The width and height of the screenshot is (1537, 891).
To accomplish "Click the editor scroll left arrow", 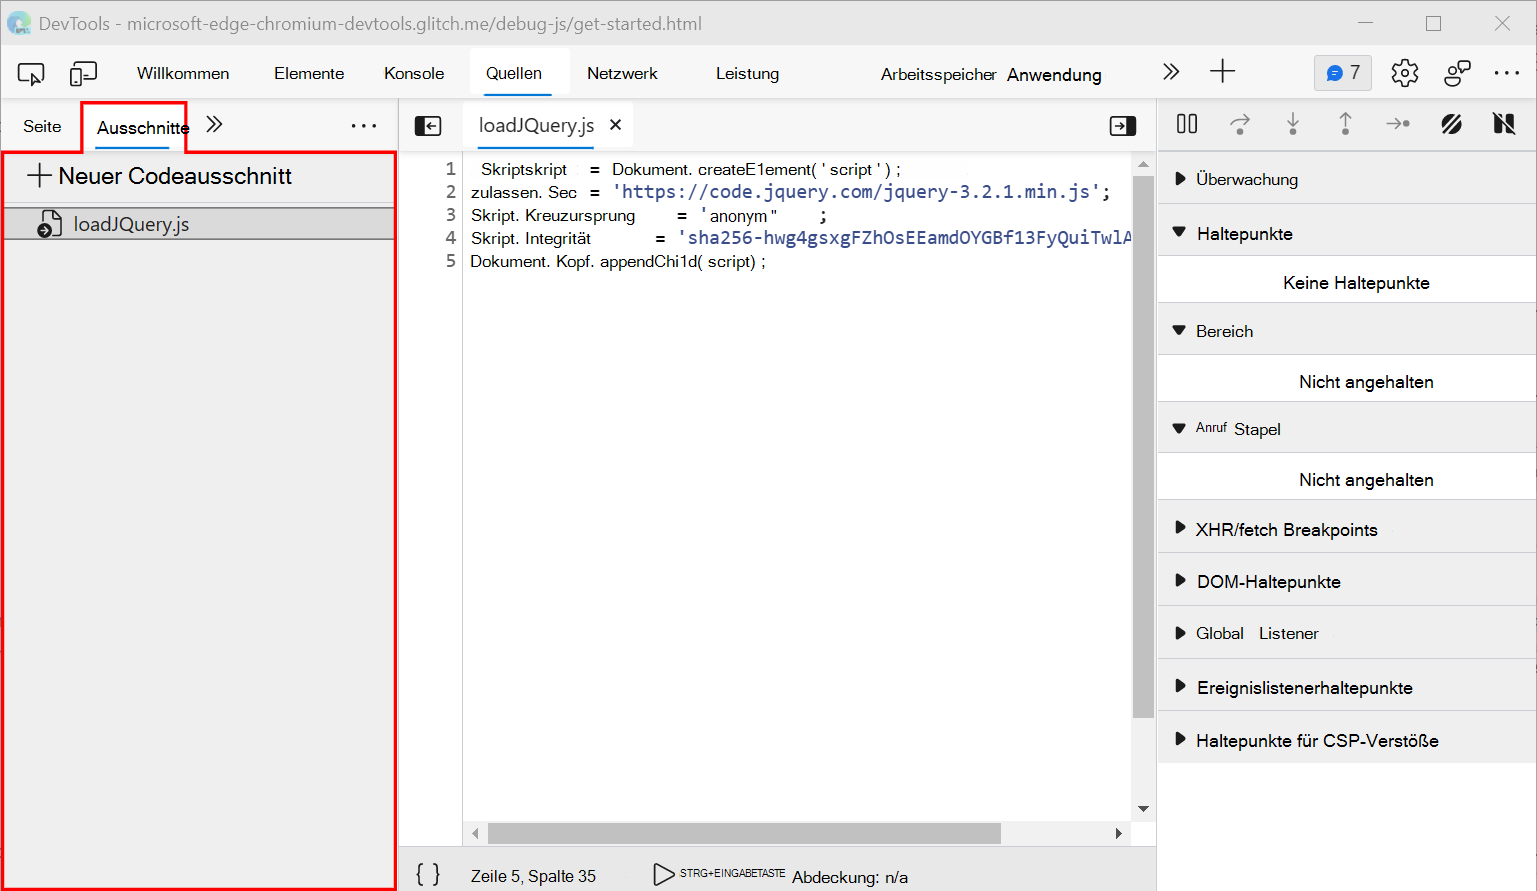I will pos(475,833).
